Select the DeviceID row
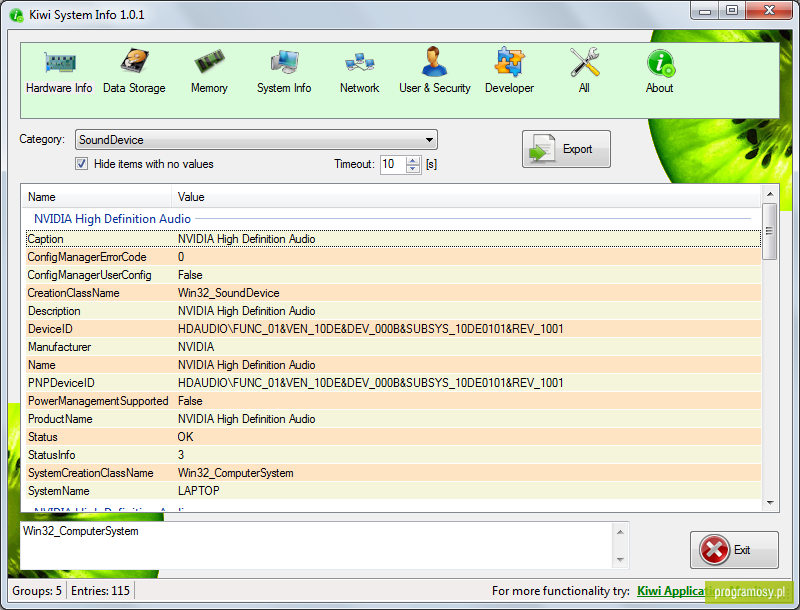The height and width of the screenshot is (610, 800). (x=393, y=329)
